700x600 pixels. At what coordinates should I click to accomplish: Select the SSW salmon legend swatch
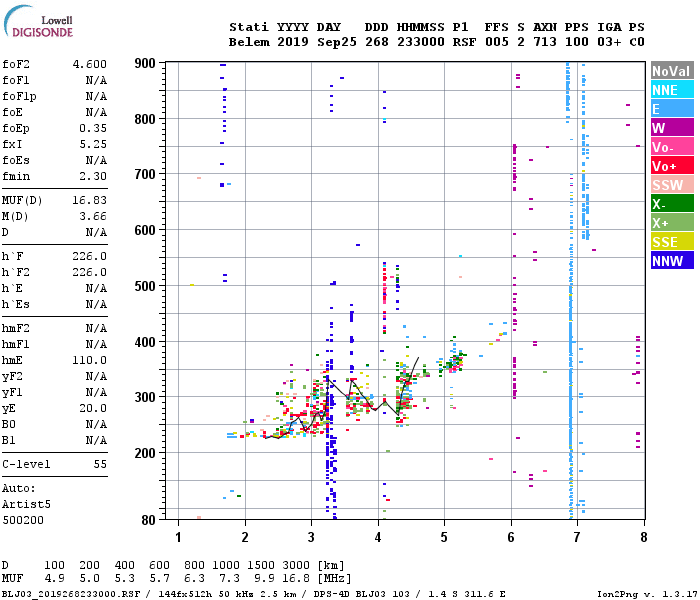pos(672,185)
